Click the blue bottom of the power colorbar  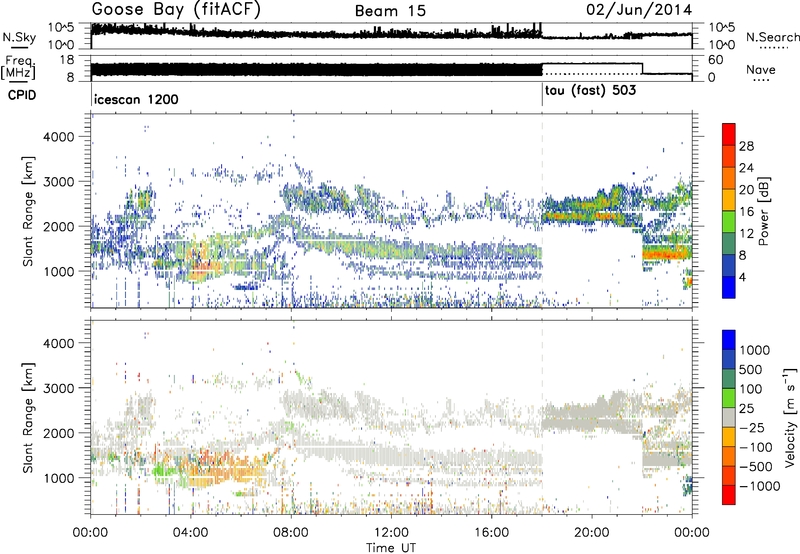[729, 287]
